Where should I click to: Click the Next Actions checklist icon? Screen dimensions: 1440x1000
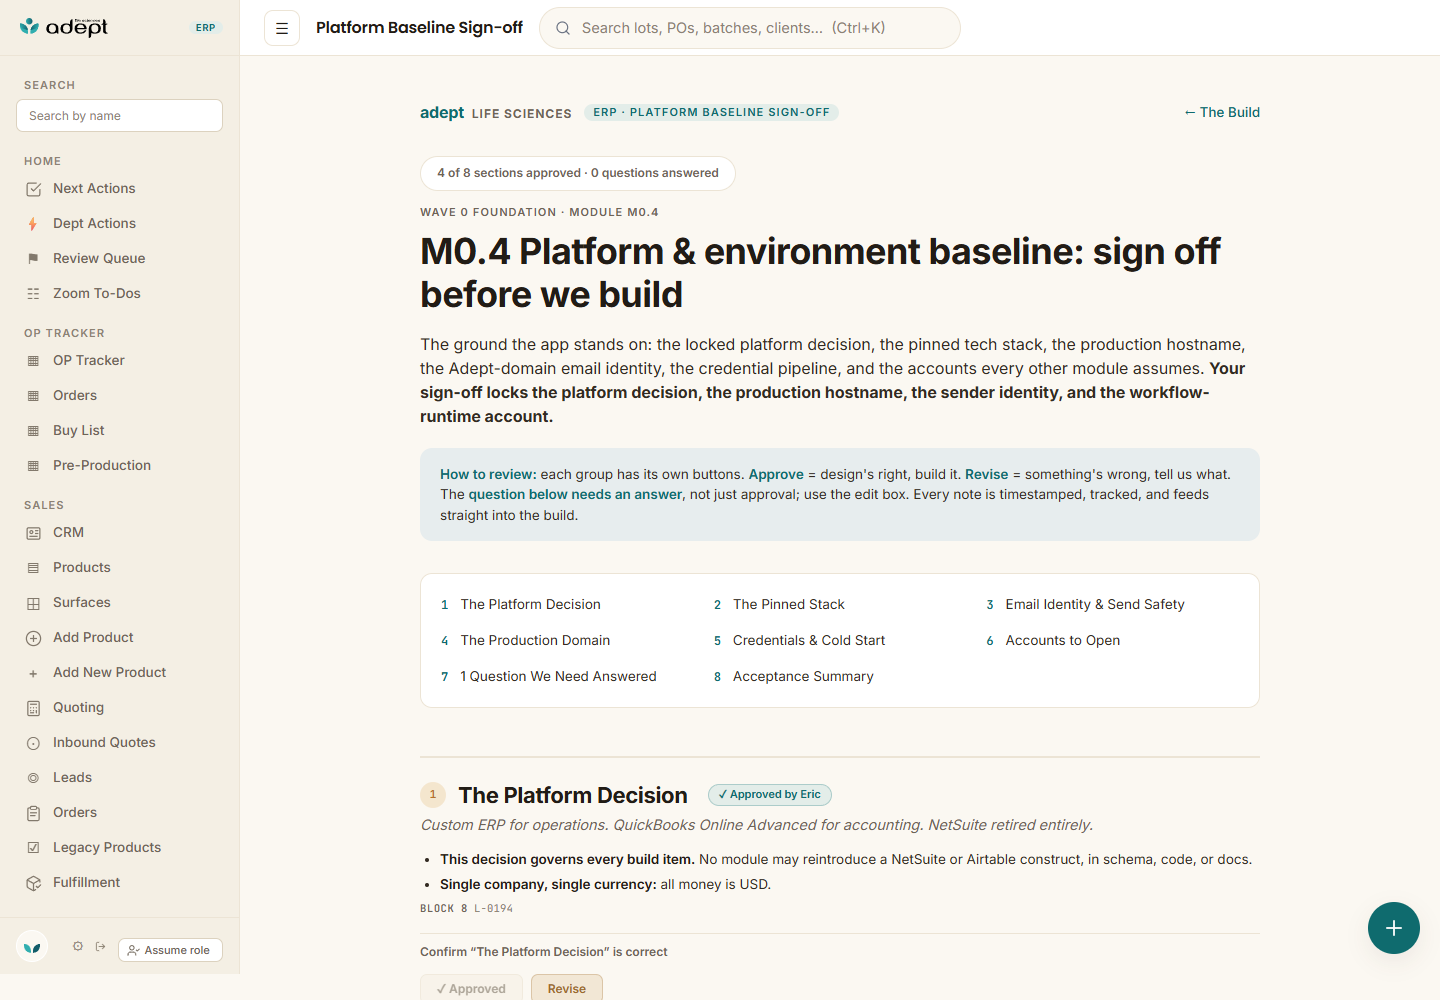pyautogui.click(x=33, y=189)
